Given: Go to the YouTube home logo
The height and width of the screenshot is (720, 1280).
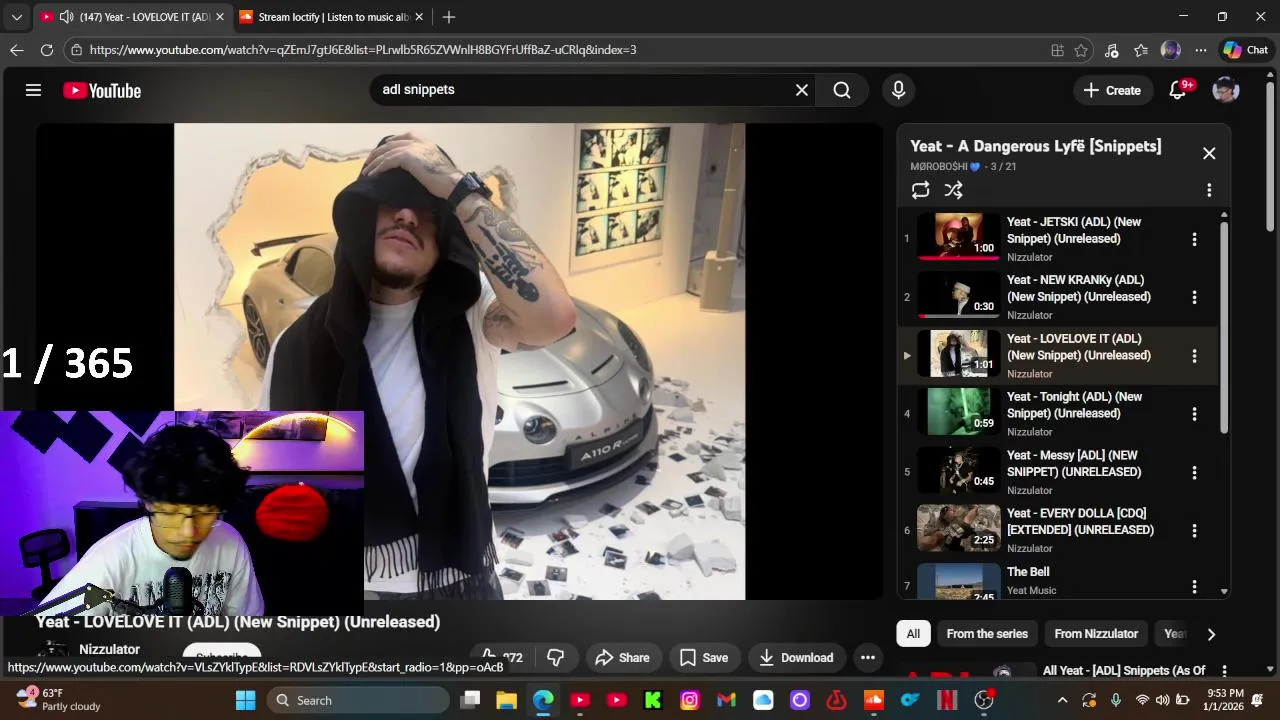Looking at the screenshot, I should pyautogui.click(x=102, y=90).
